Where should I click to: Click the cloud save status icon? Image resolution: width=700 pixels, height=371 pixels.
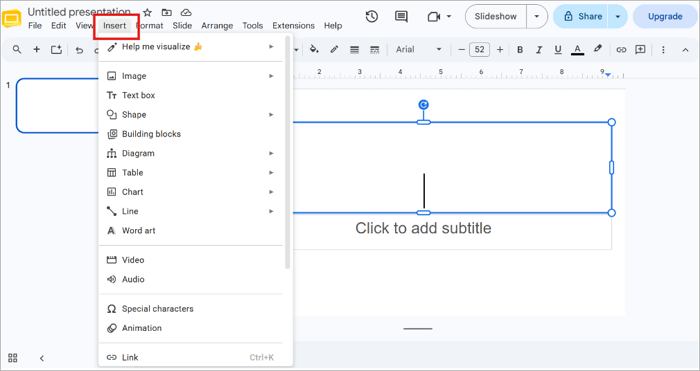pos(186,13)
